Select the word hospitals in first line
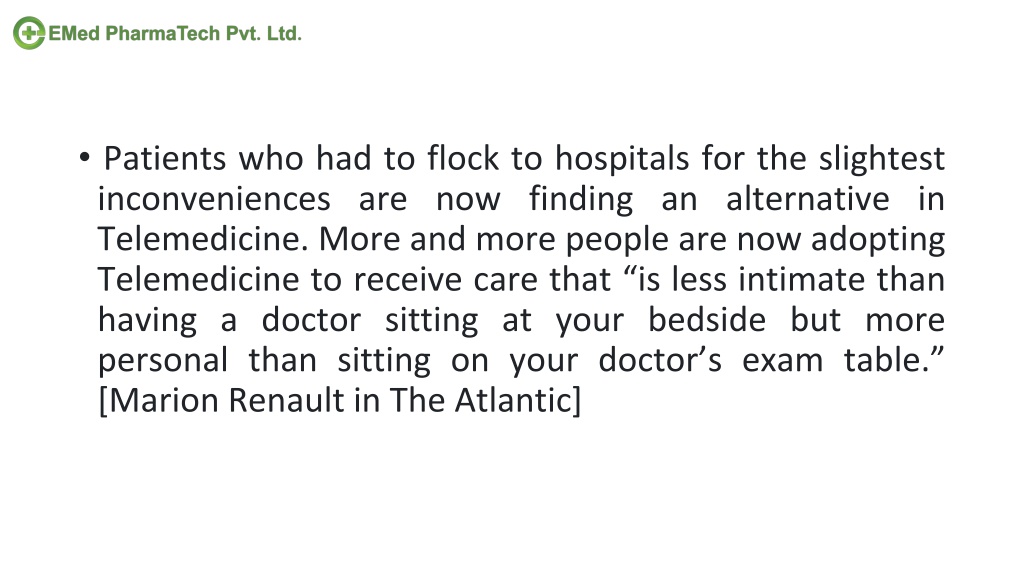Image resolution: width=1024 pixels, height=576 pixels. (x=622, y=159)
